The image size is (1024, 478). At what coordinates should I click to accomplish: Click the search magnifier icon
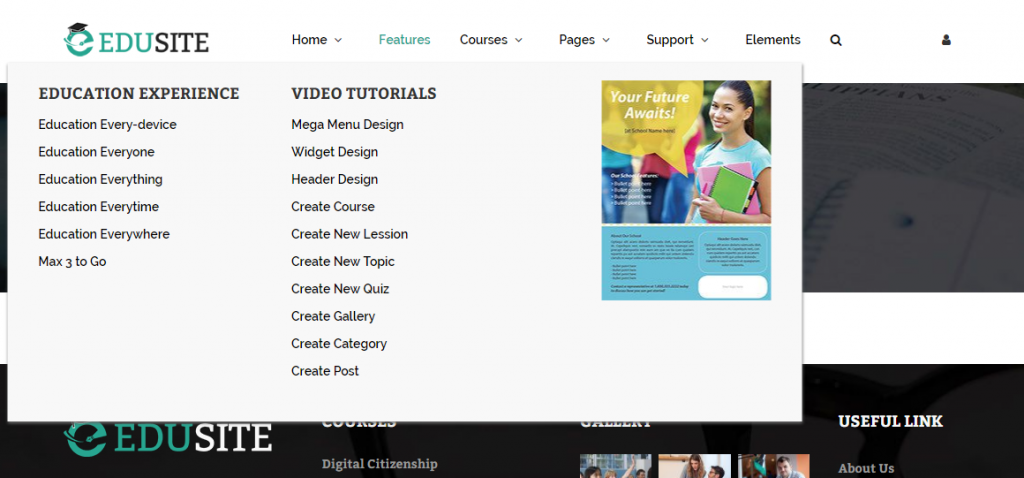[x=836, y=40]
